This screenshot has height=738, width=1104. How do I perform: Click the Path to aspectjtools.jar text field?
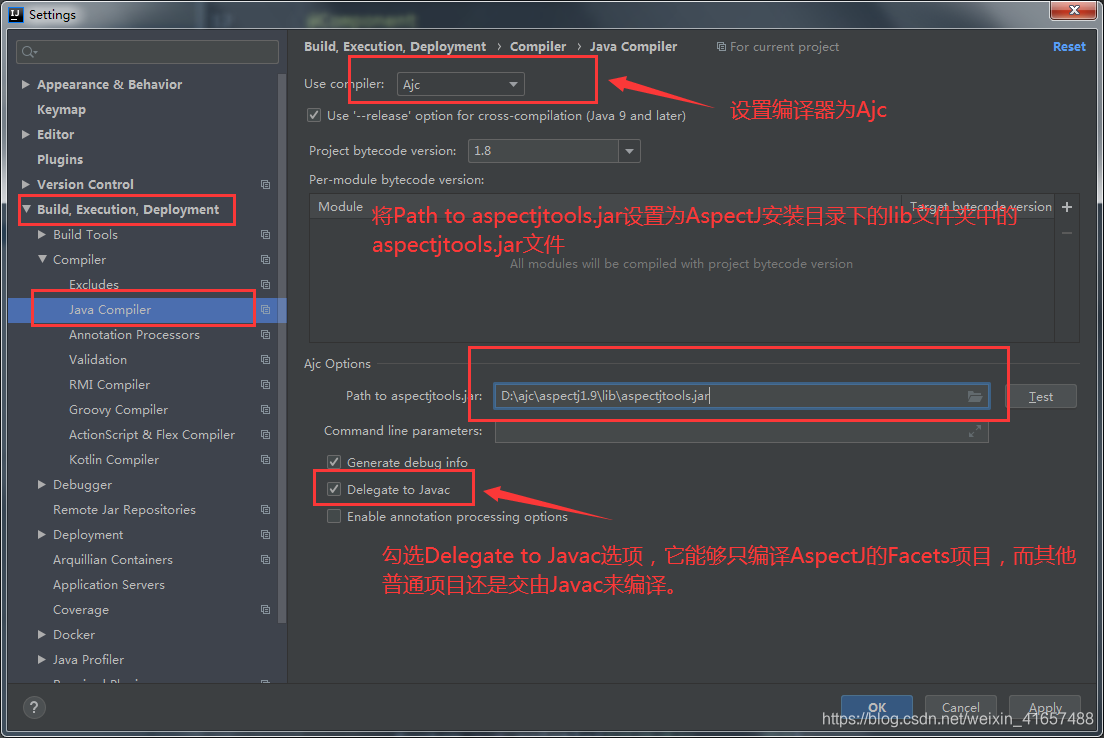(741, 396)
